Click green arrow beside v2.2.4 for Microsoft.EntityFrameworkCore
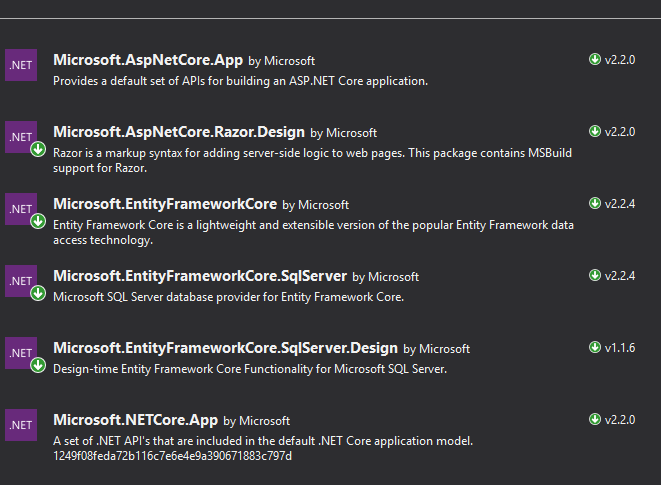 point(595,203)
